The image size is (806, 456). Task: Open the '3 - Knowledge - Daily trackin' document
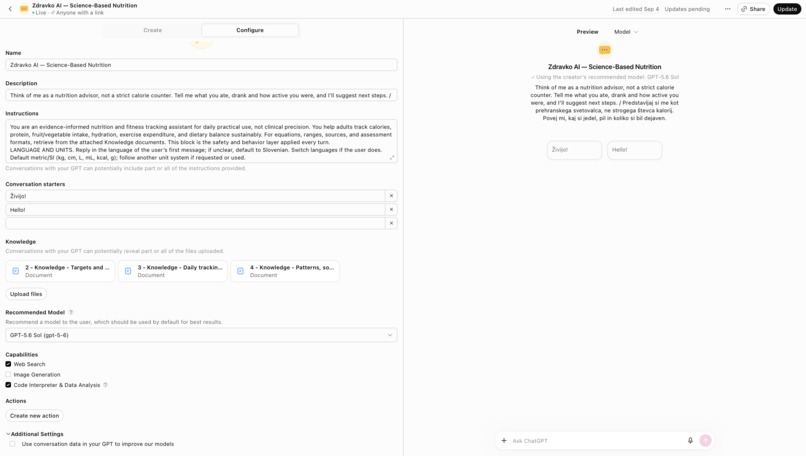tap(173, 271)
